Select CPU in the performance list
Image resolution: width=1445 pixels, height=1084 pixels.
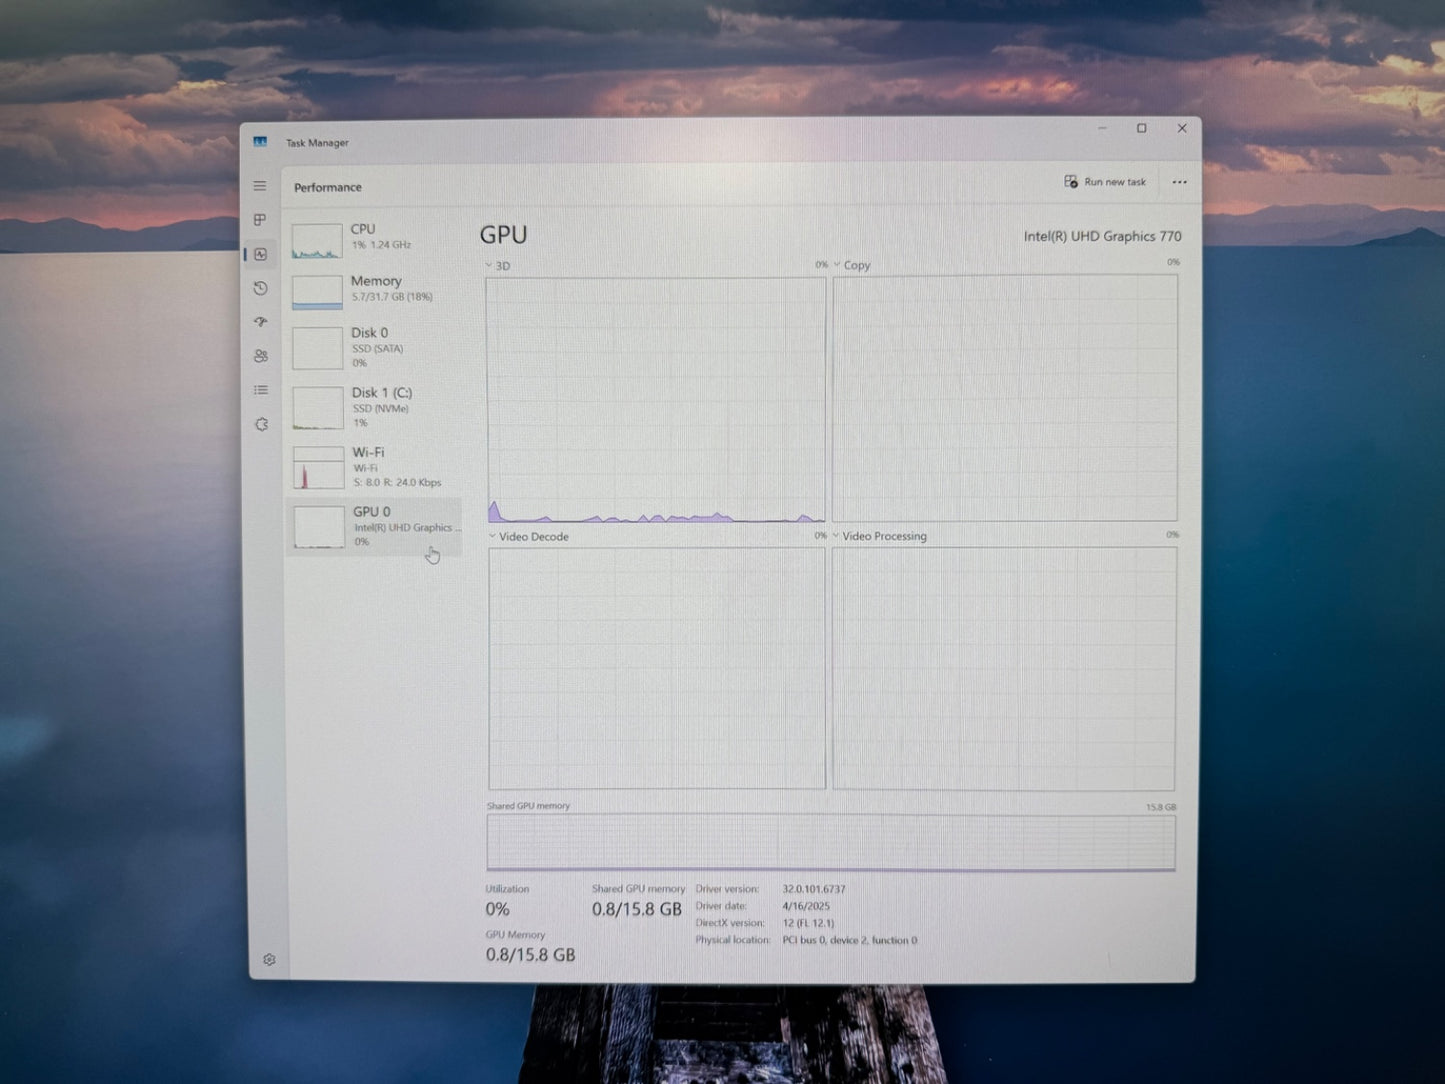click(373, 238)
